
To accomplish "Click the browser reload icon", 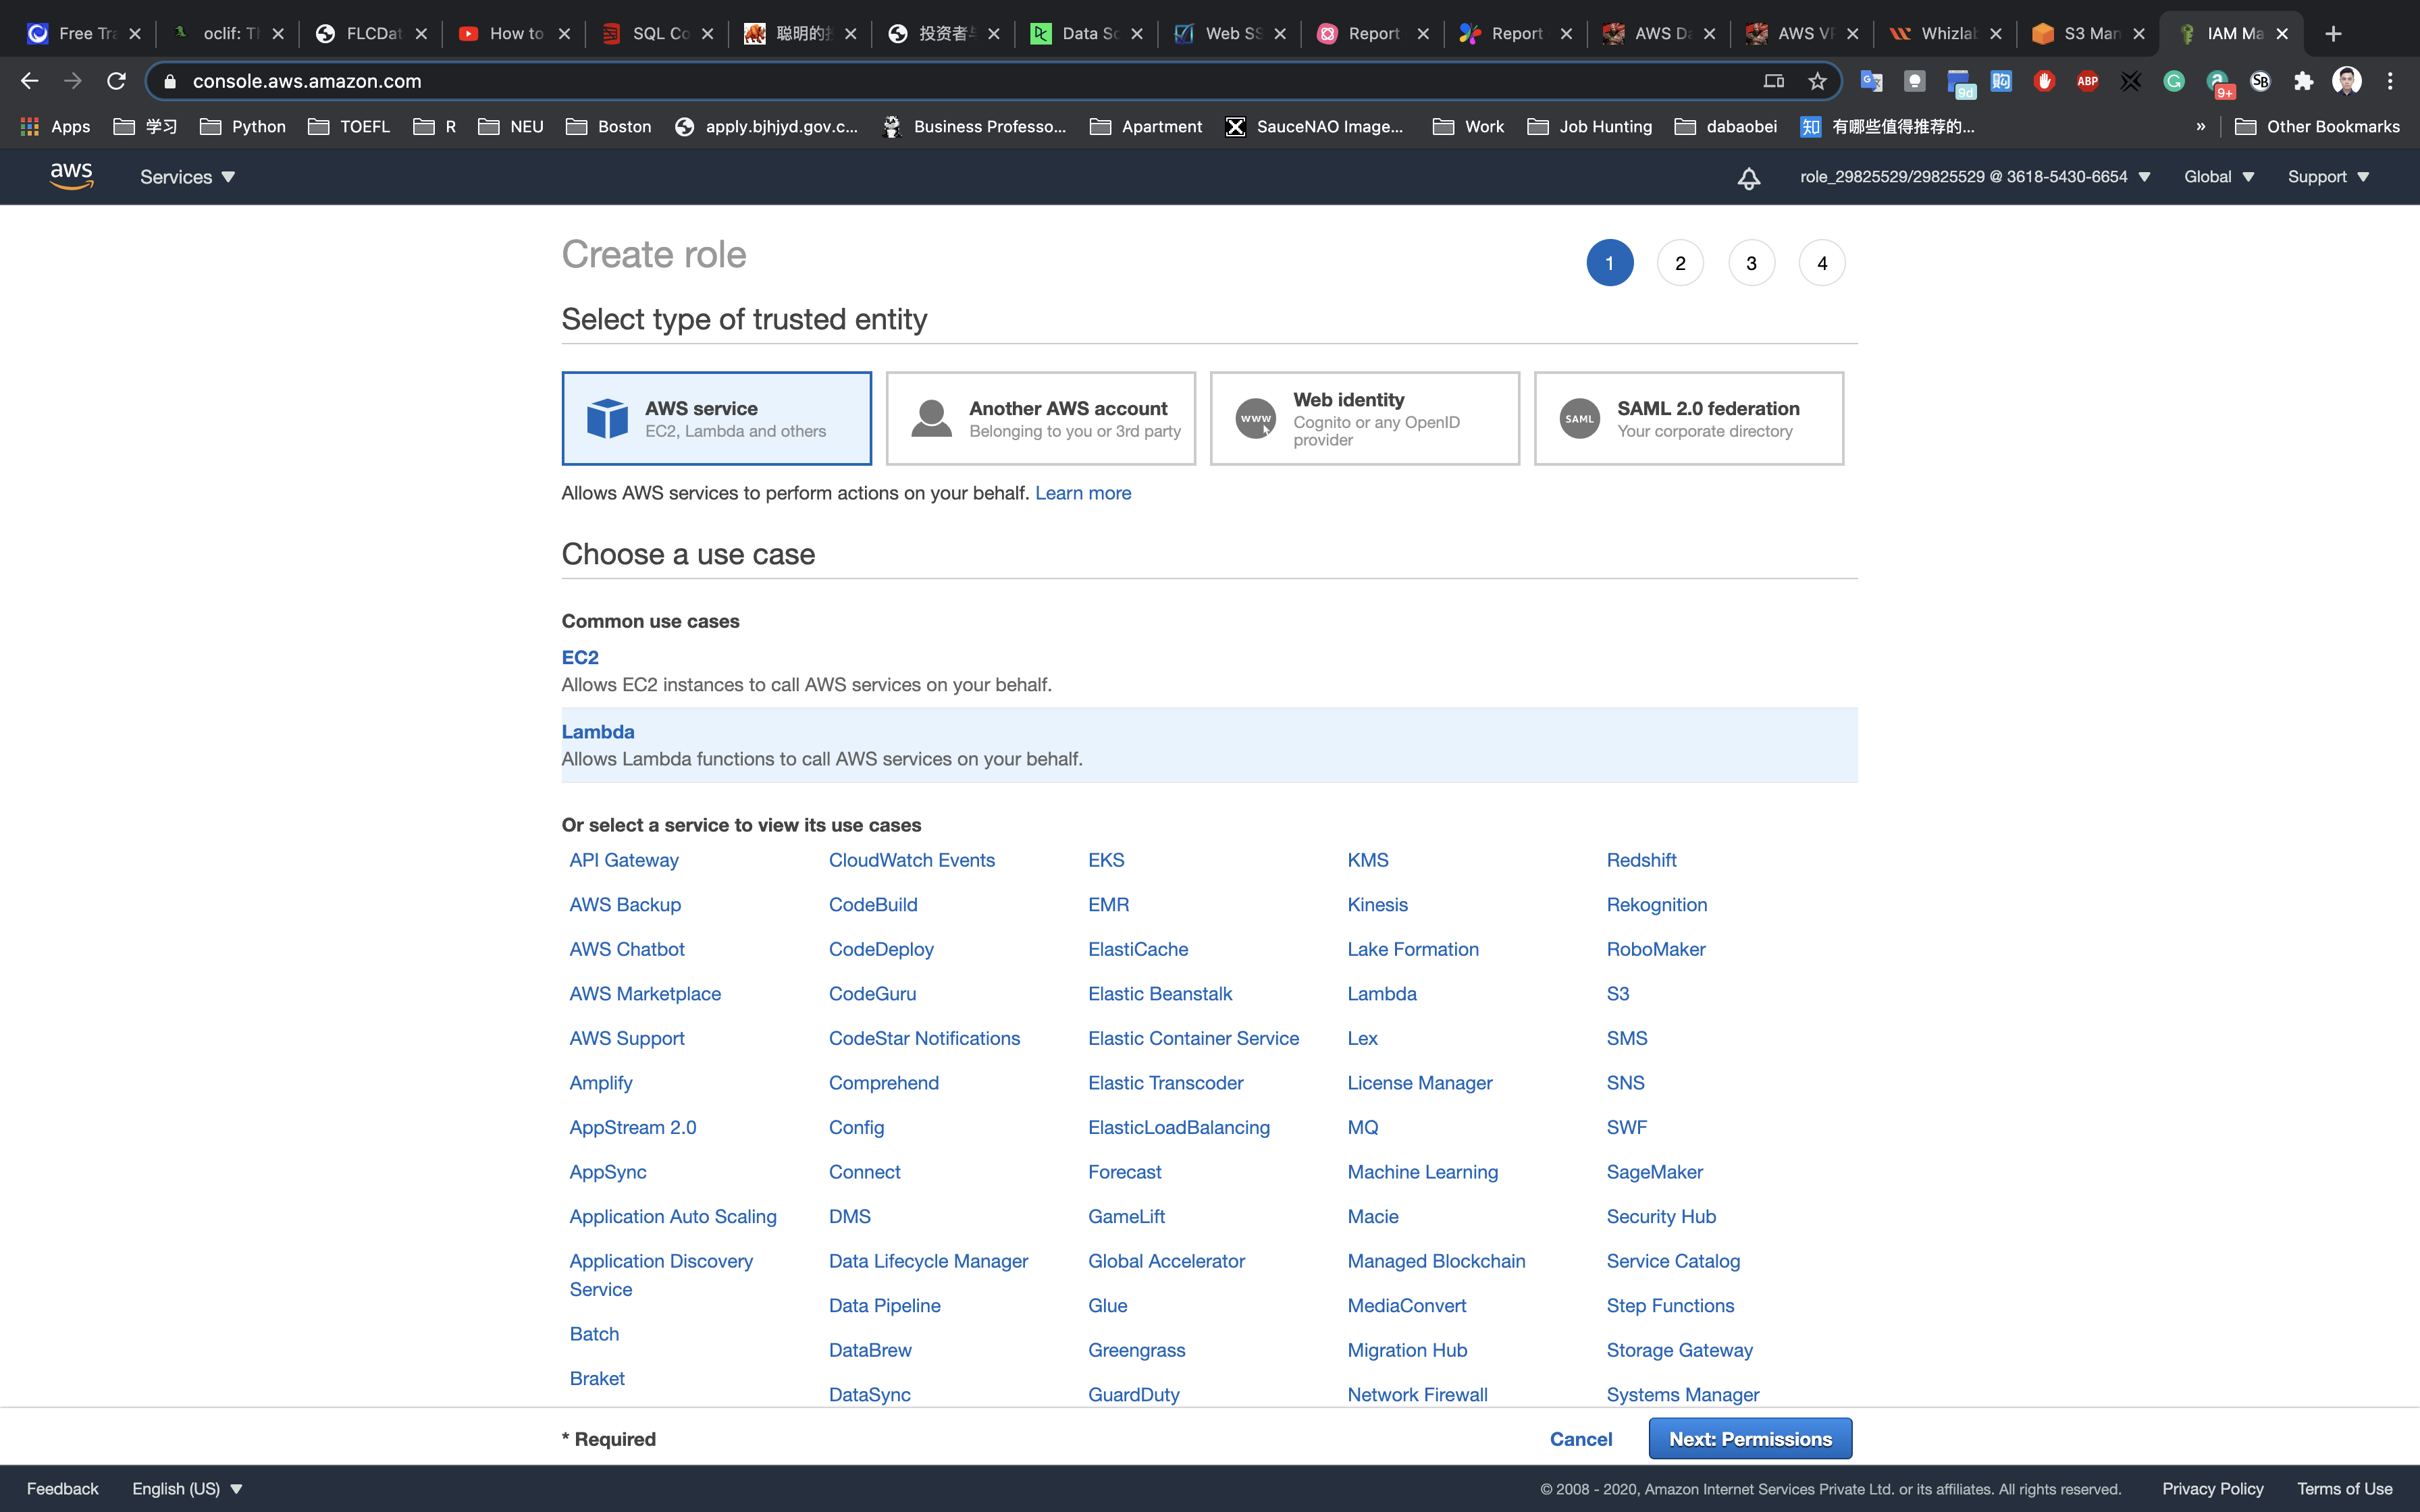I will [116, 81].
